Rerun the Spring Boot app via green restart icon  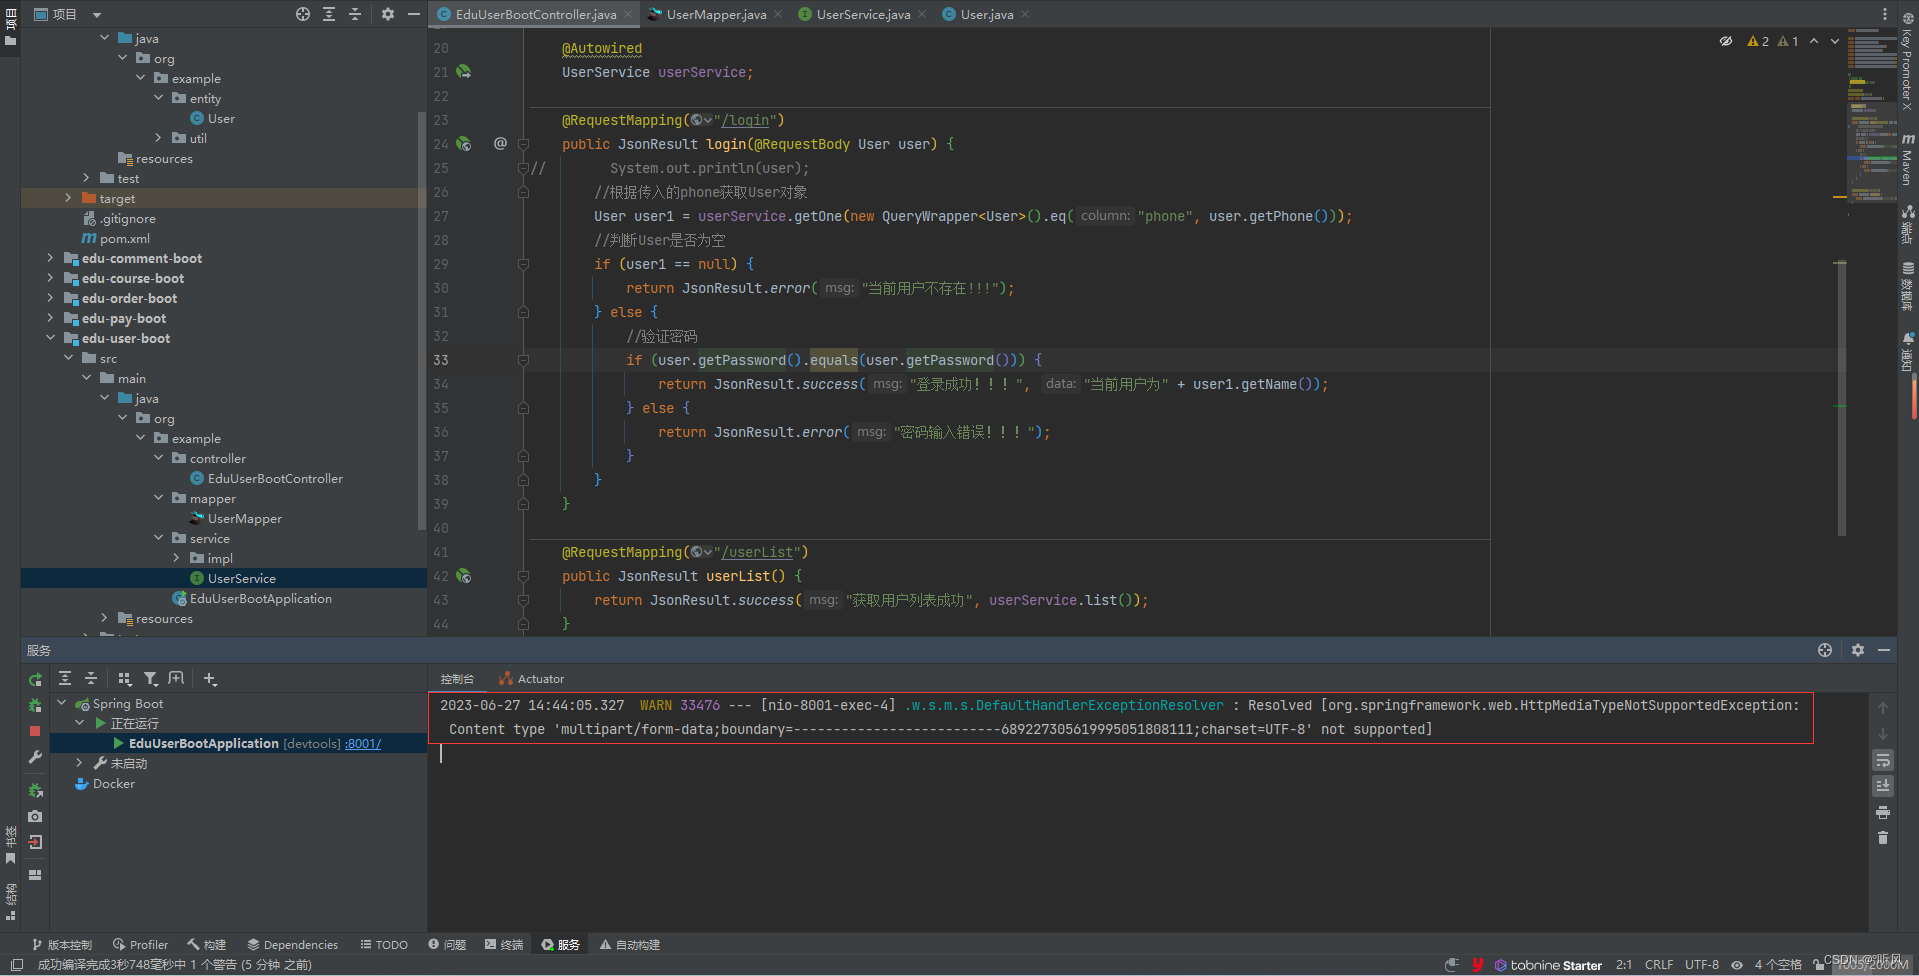coord(35,679)
